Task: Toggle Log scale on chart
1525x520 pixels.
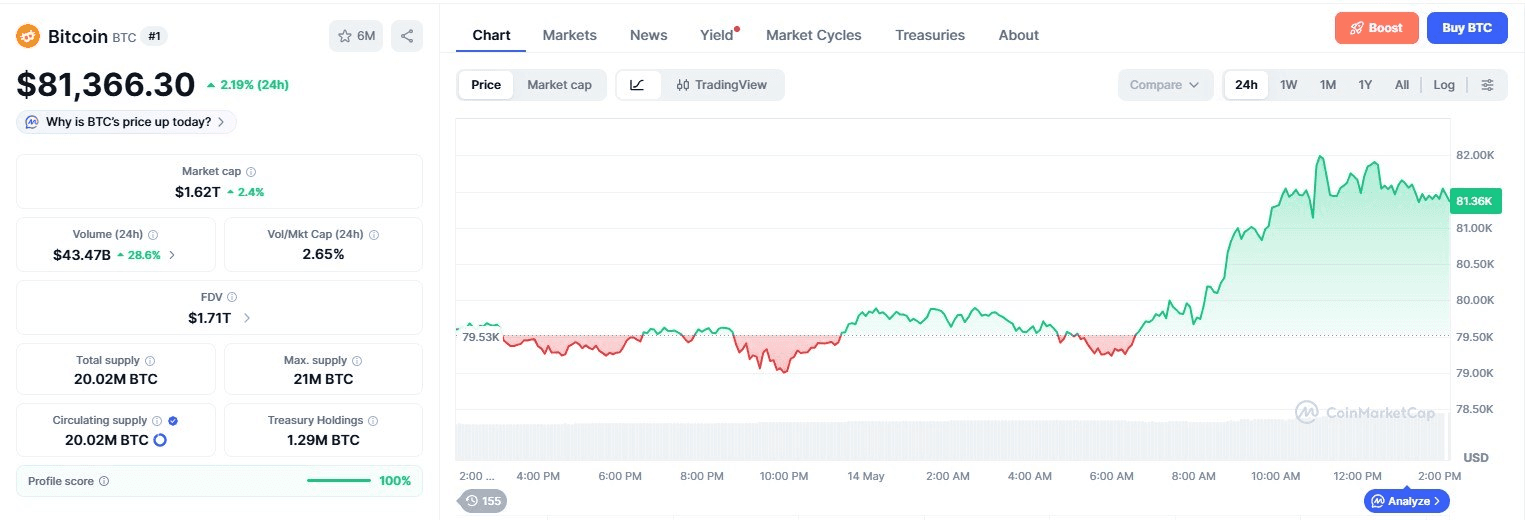Action: [1444, 85]
